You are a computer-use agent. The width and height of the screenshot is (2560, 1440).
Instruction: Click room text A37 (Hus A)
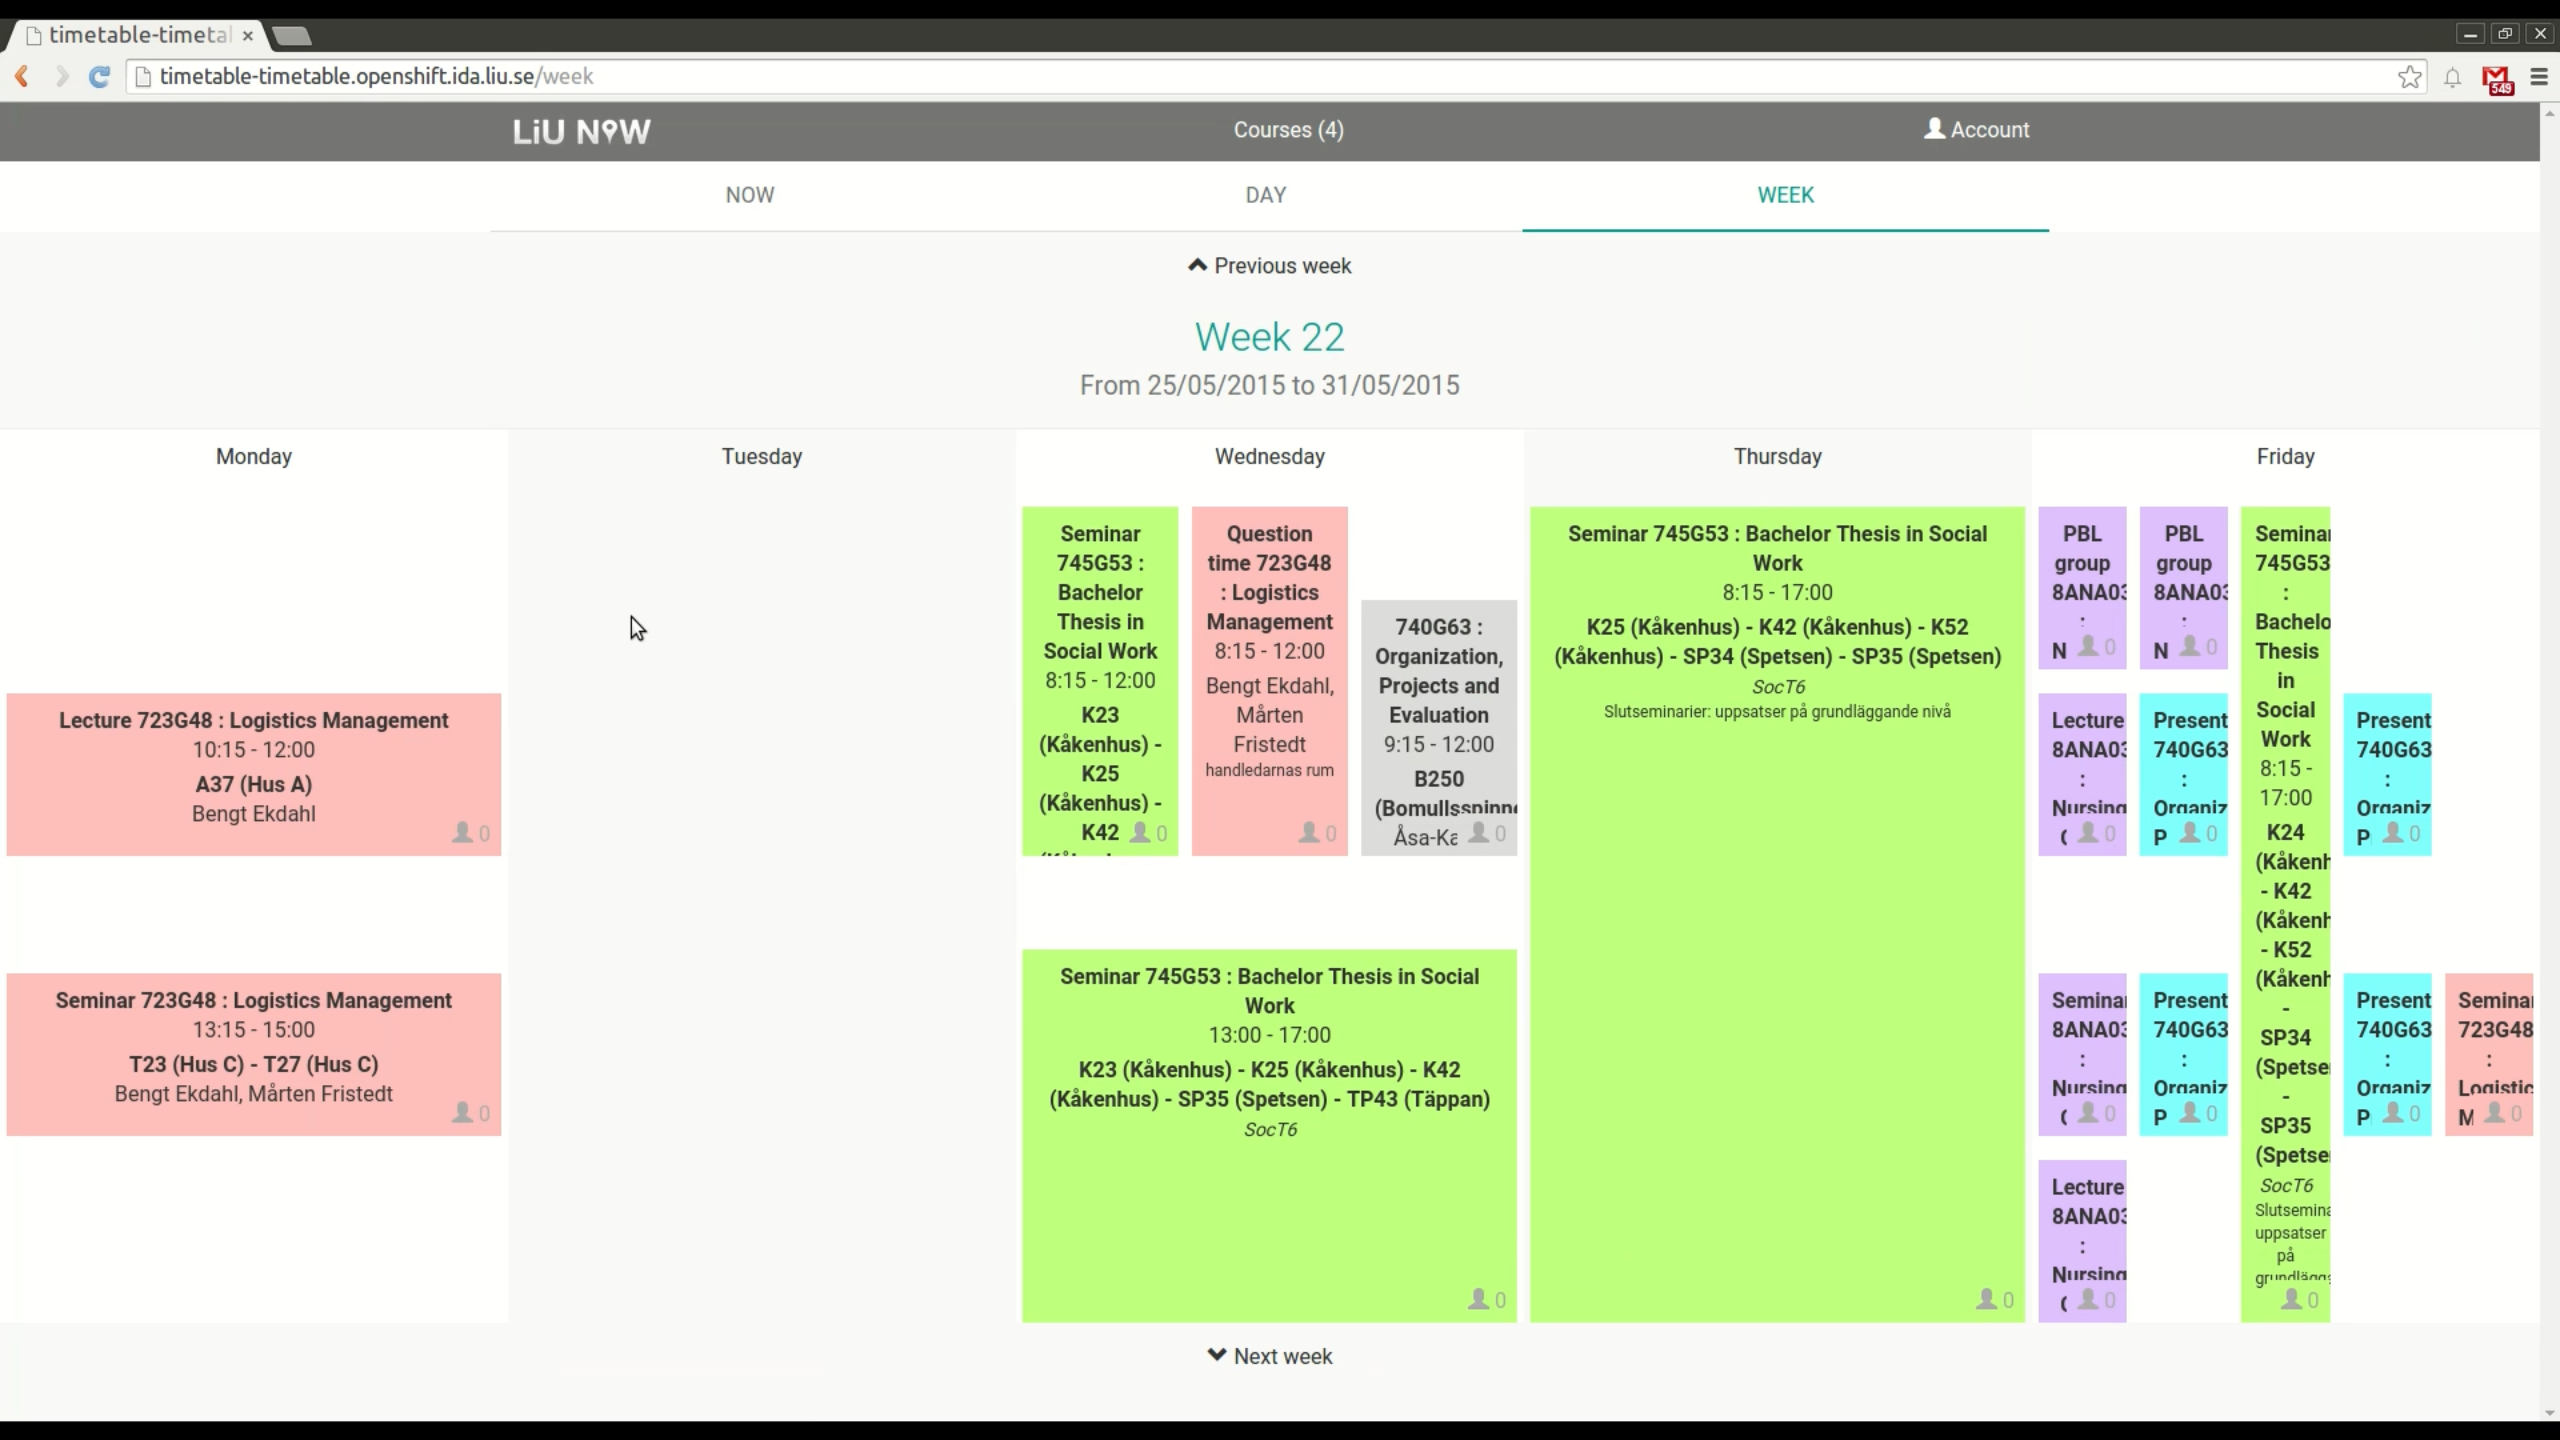[253, 784]
